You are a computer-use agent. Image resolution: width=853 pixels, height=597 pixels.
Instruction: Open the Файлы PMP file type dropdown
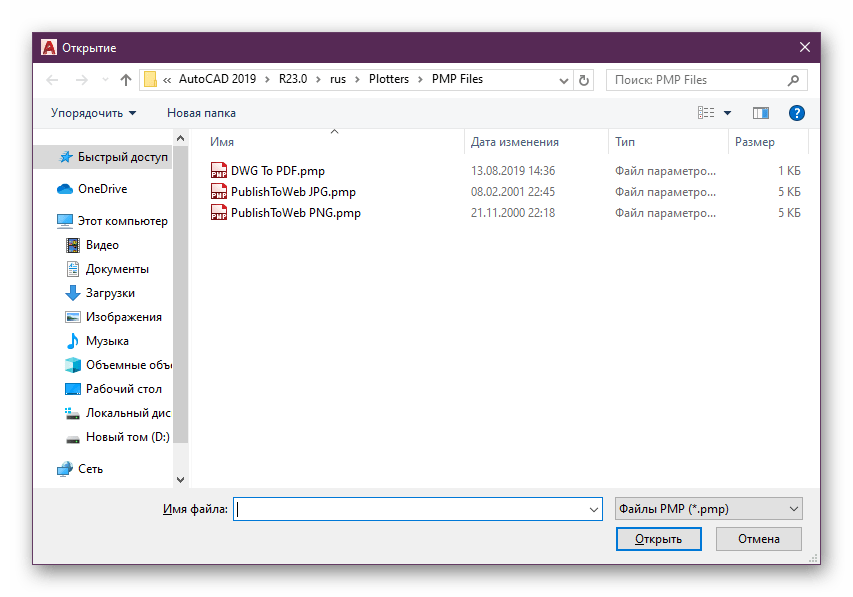point(708,509)
